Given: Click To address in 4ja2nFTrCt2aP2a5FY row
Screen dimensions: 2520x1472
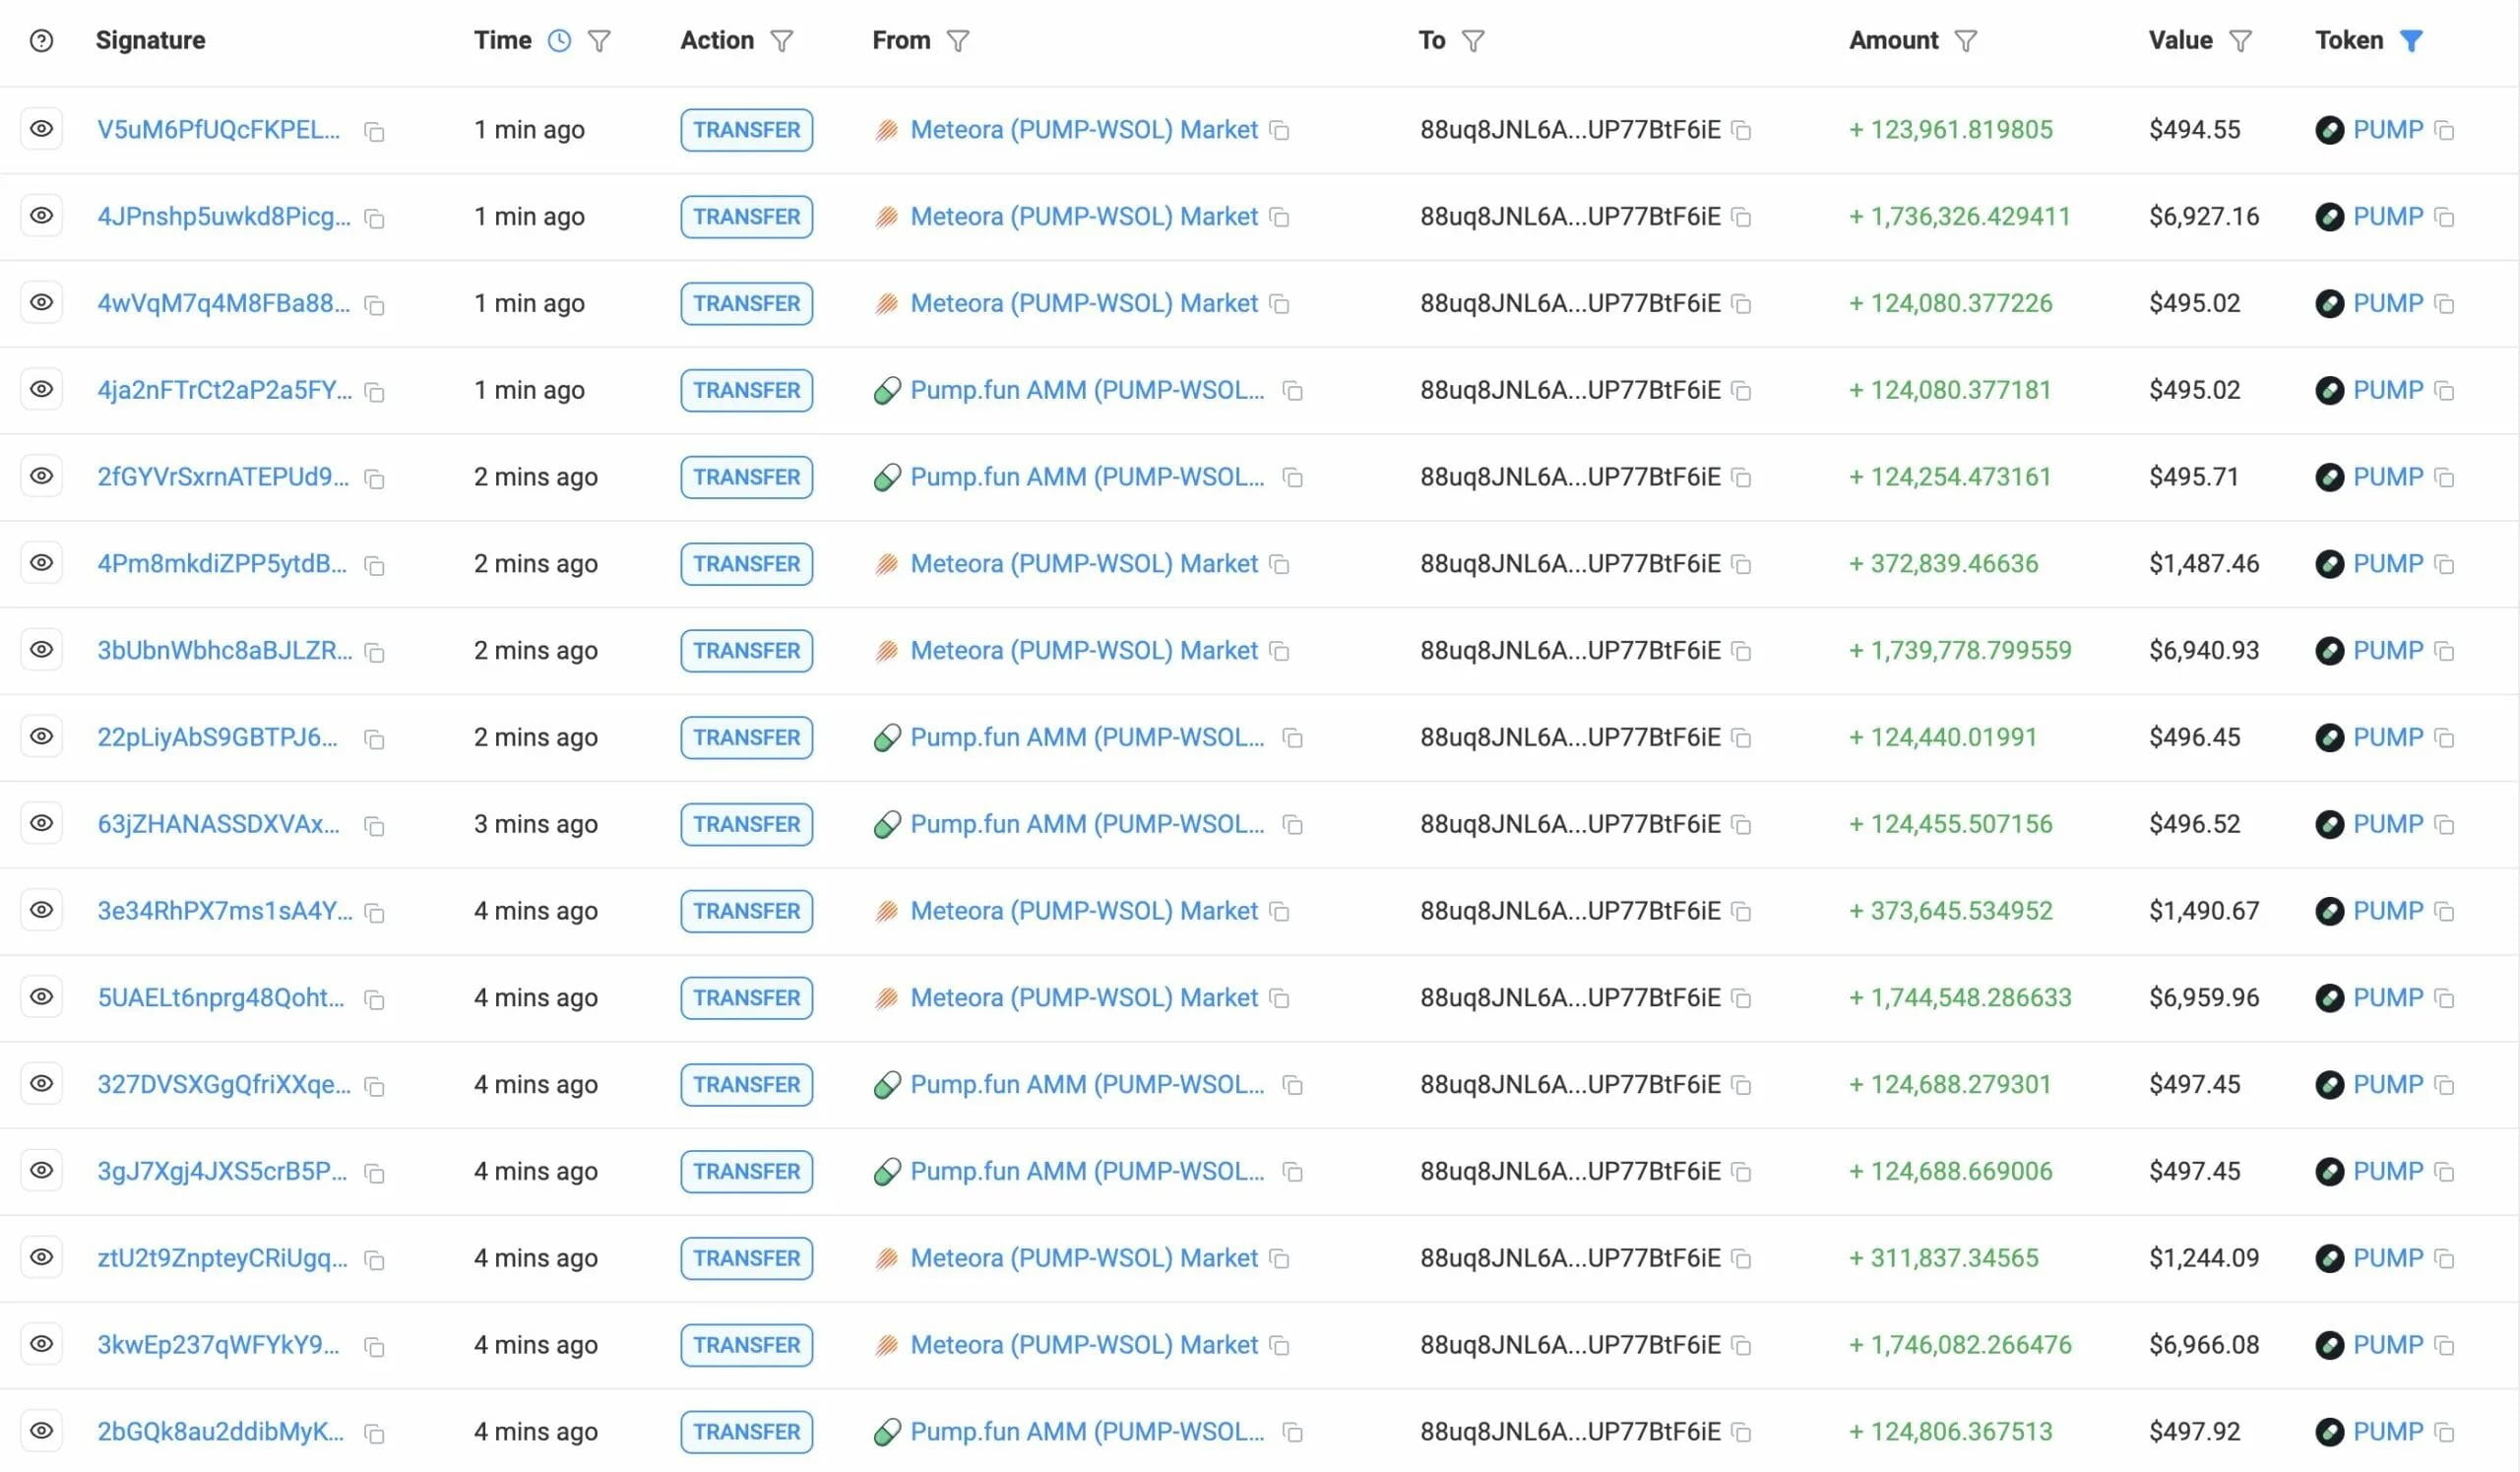Looking at the screenshot, I should click(x=1570, y=390).
